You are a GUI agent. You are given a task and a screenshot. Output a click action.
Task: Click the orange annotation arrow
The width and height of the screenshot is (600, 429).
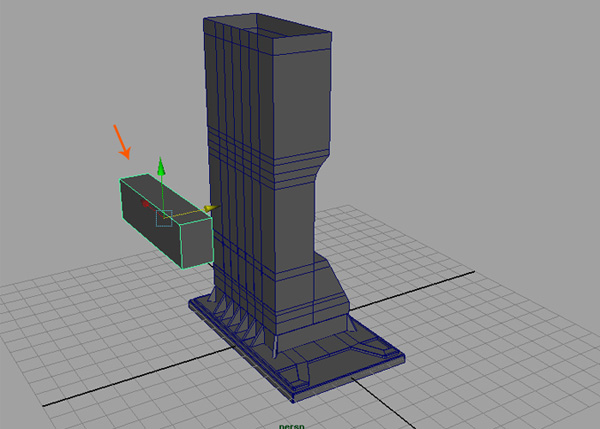[x=123, y=142]
